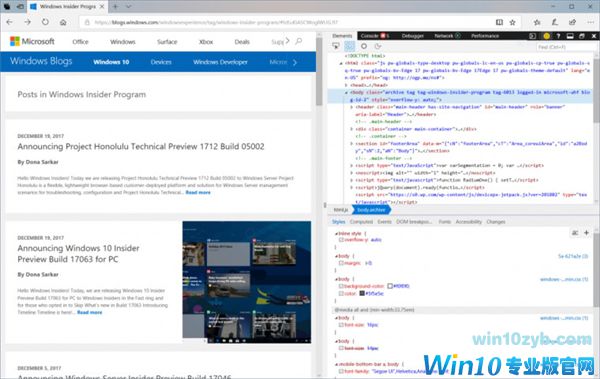Click the Styles pseudo-states a: button
Screen dimensions: 600x379
coord(575,233)
